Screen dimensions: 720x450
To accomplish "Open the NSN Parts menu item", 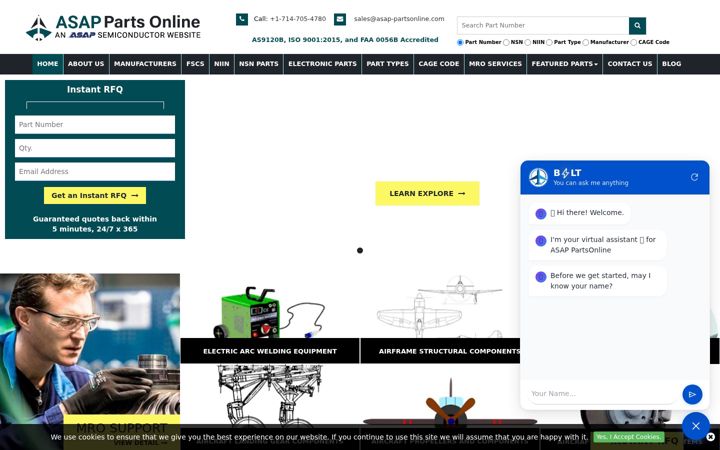I will [259, 64].
